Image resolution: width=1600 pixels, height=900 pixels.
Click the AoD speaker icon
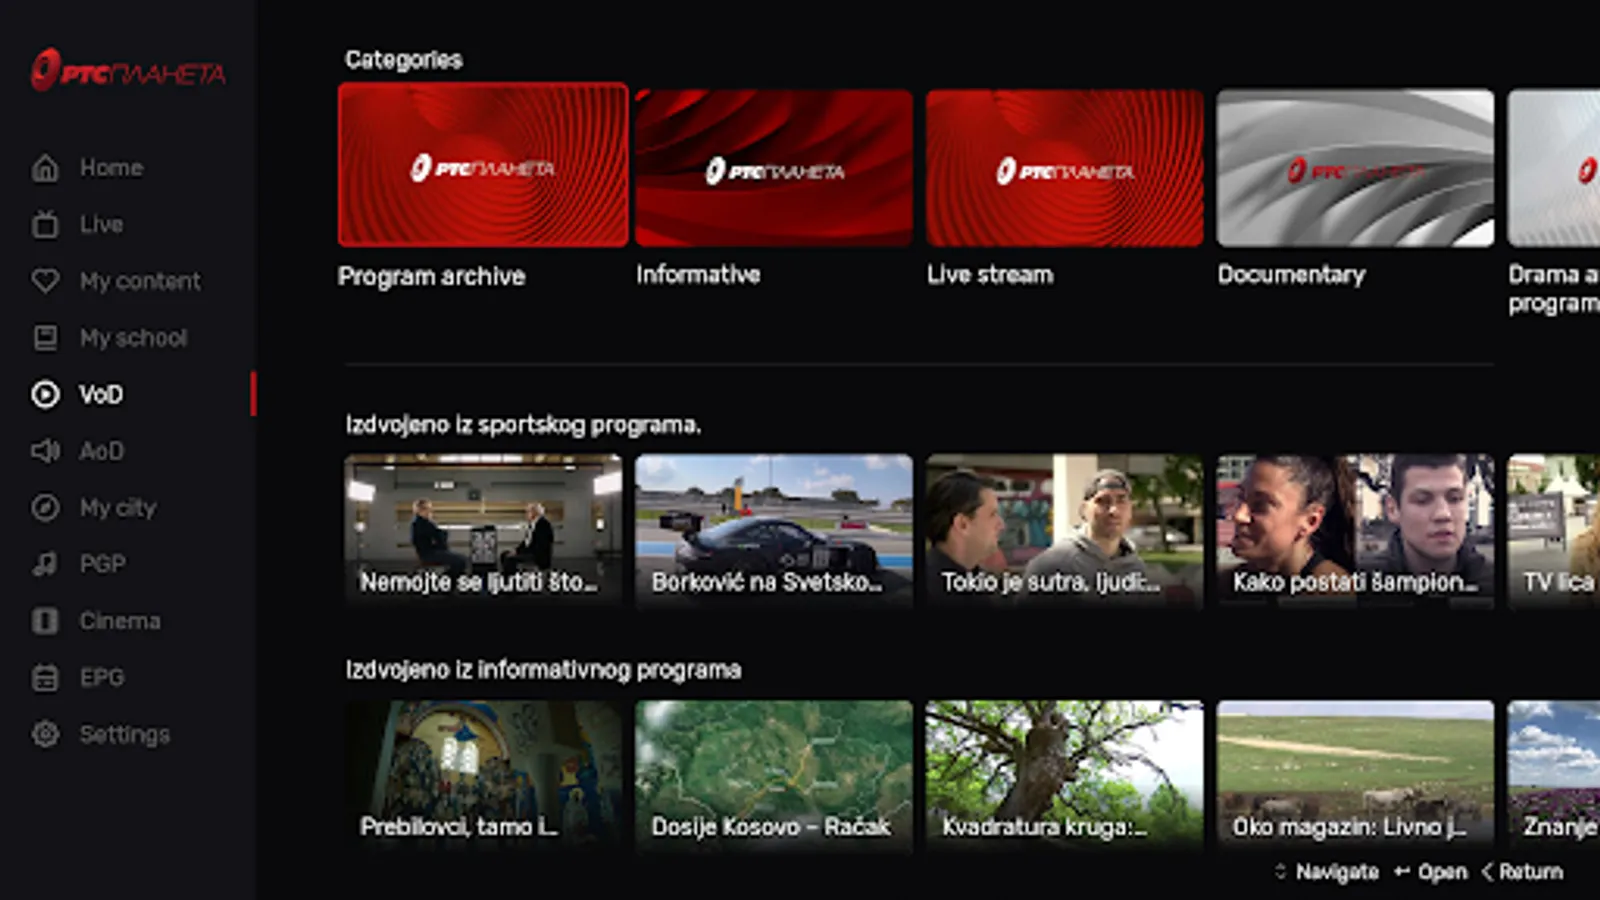pos(45,451)
